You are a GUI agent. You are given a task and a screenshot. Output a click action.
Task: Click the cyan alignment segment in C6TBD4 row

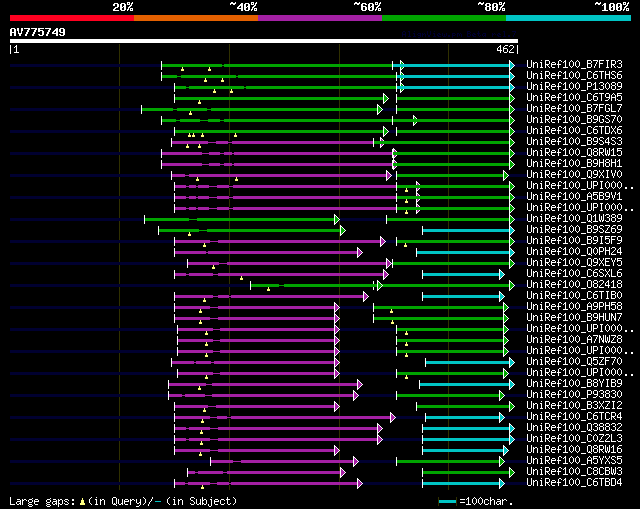pyautogui.click(x=461, y=484)
